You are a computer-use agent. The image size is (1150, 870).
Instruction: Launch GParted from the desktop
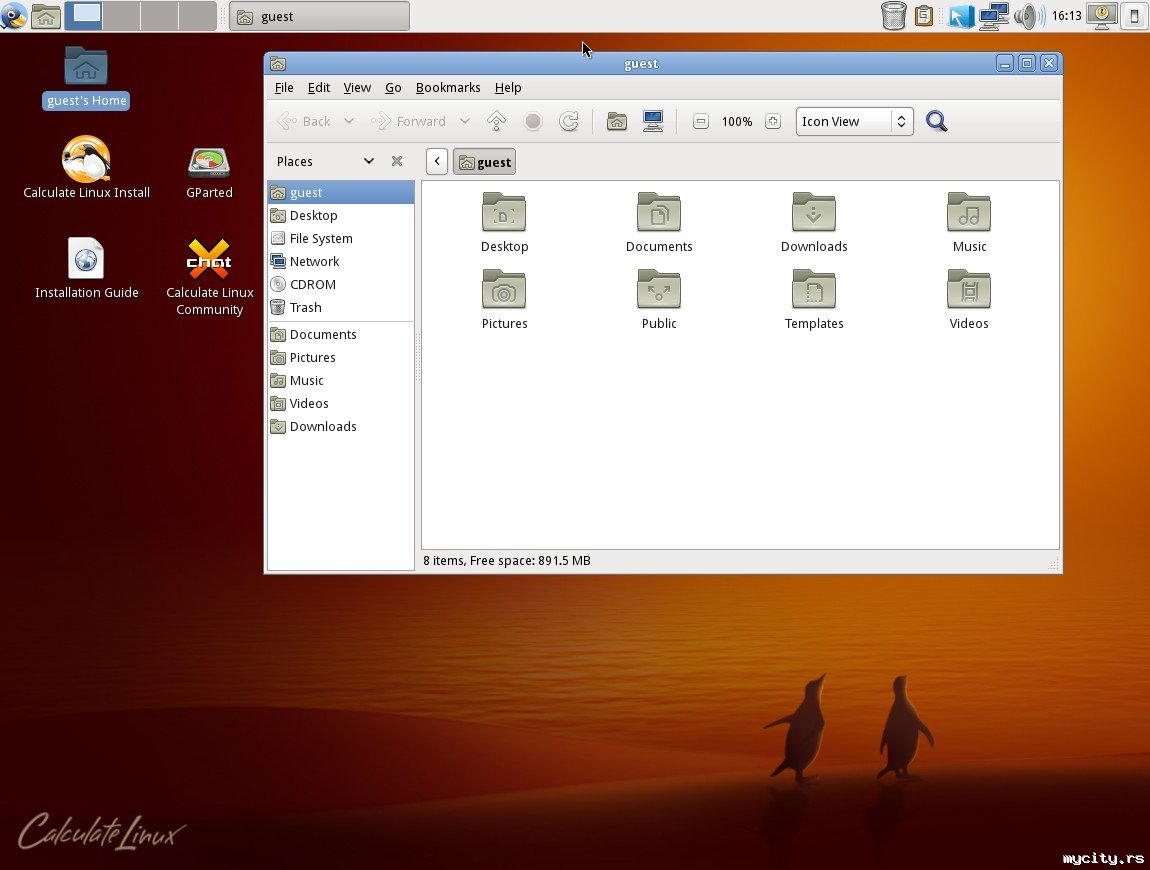[209, 172]
